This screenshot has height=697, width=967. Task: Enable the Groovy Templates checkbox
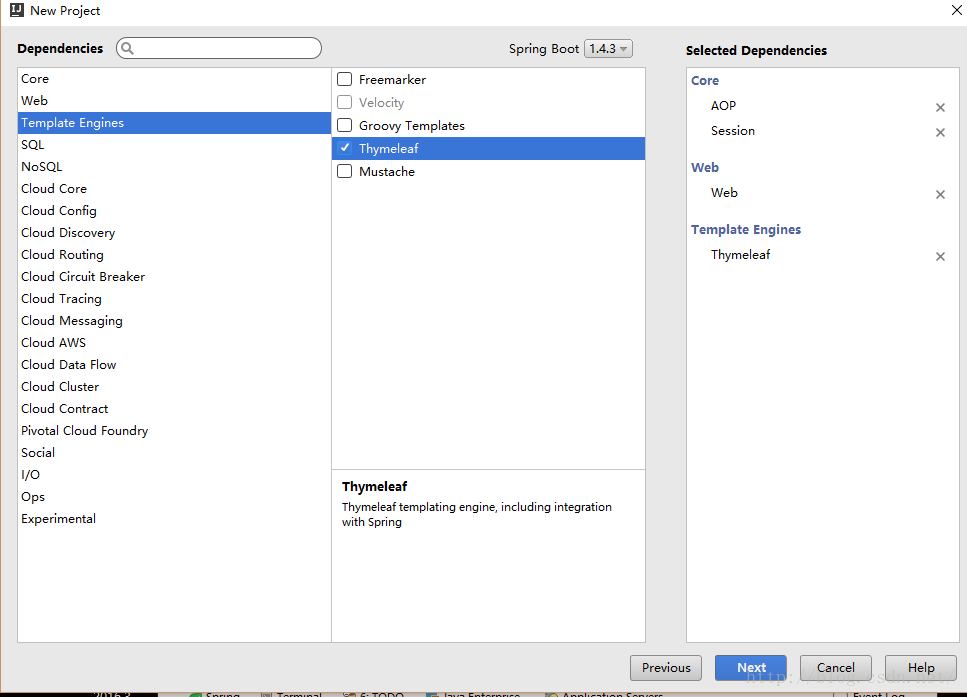[345, 125]
